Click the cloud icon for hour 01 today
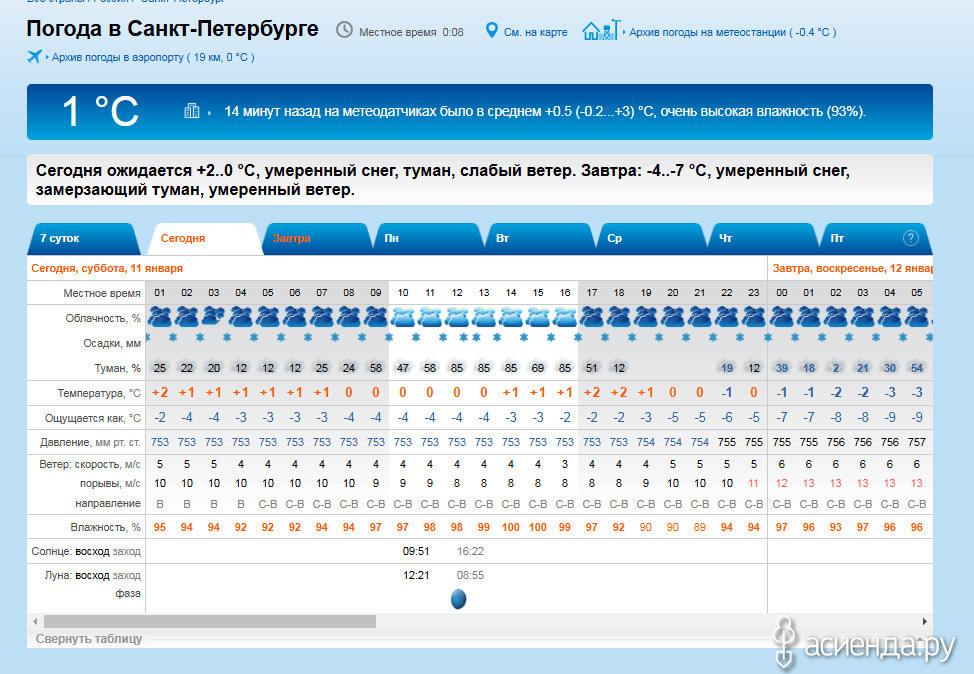The height and width of the screenshot is (674, 974). pos(160,317)
